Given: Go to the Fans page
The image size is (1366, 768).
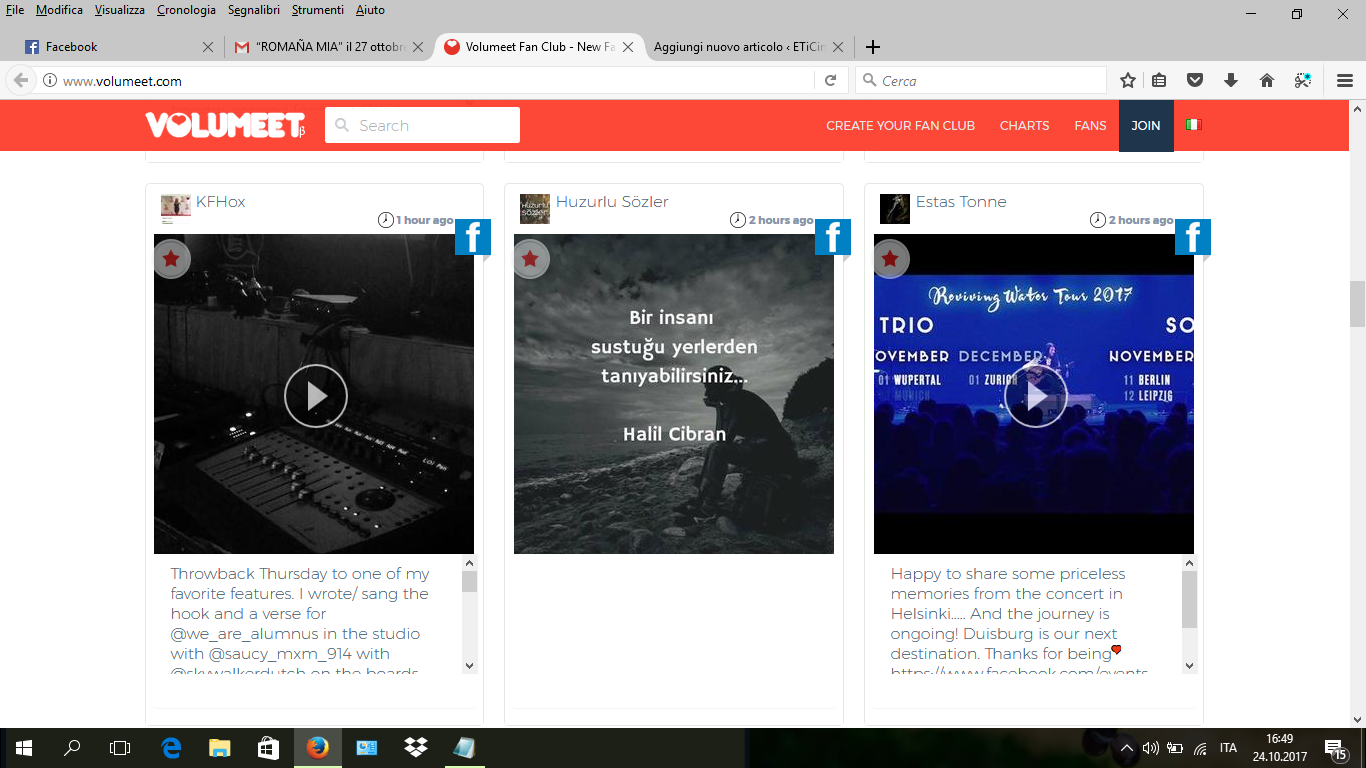Looking at the screenshot, I should coord(1090,126).
